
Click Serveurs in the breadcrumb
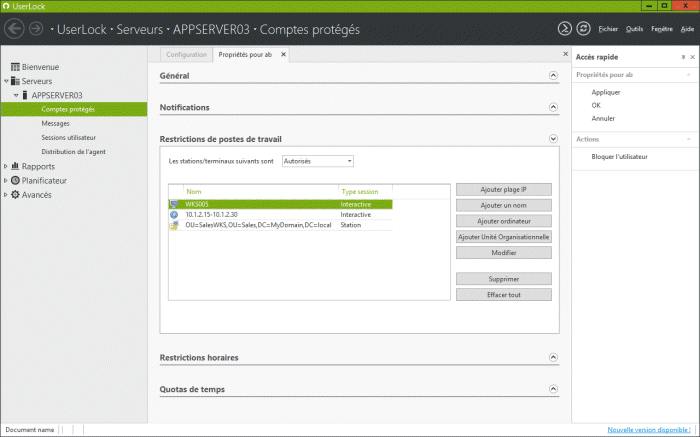click(x=139, y=29)
